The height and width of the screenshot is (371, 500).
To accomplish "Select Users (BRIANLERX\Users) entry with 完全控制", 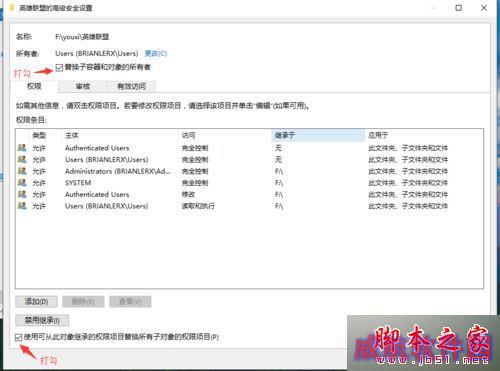I will point(249,159).
